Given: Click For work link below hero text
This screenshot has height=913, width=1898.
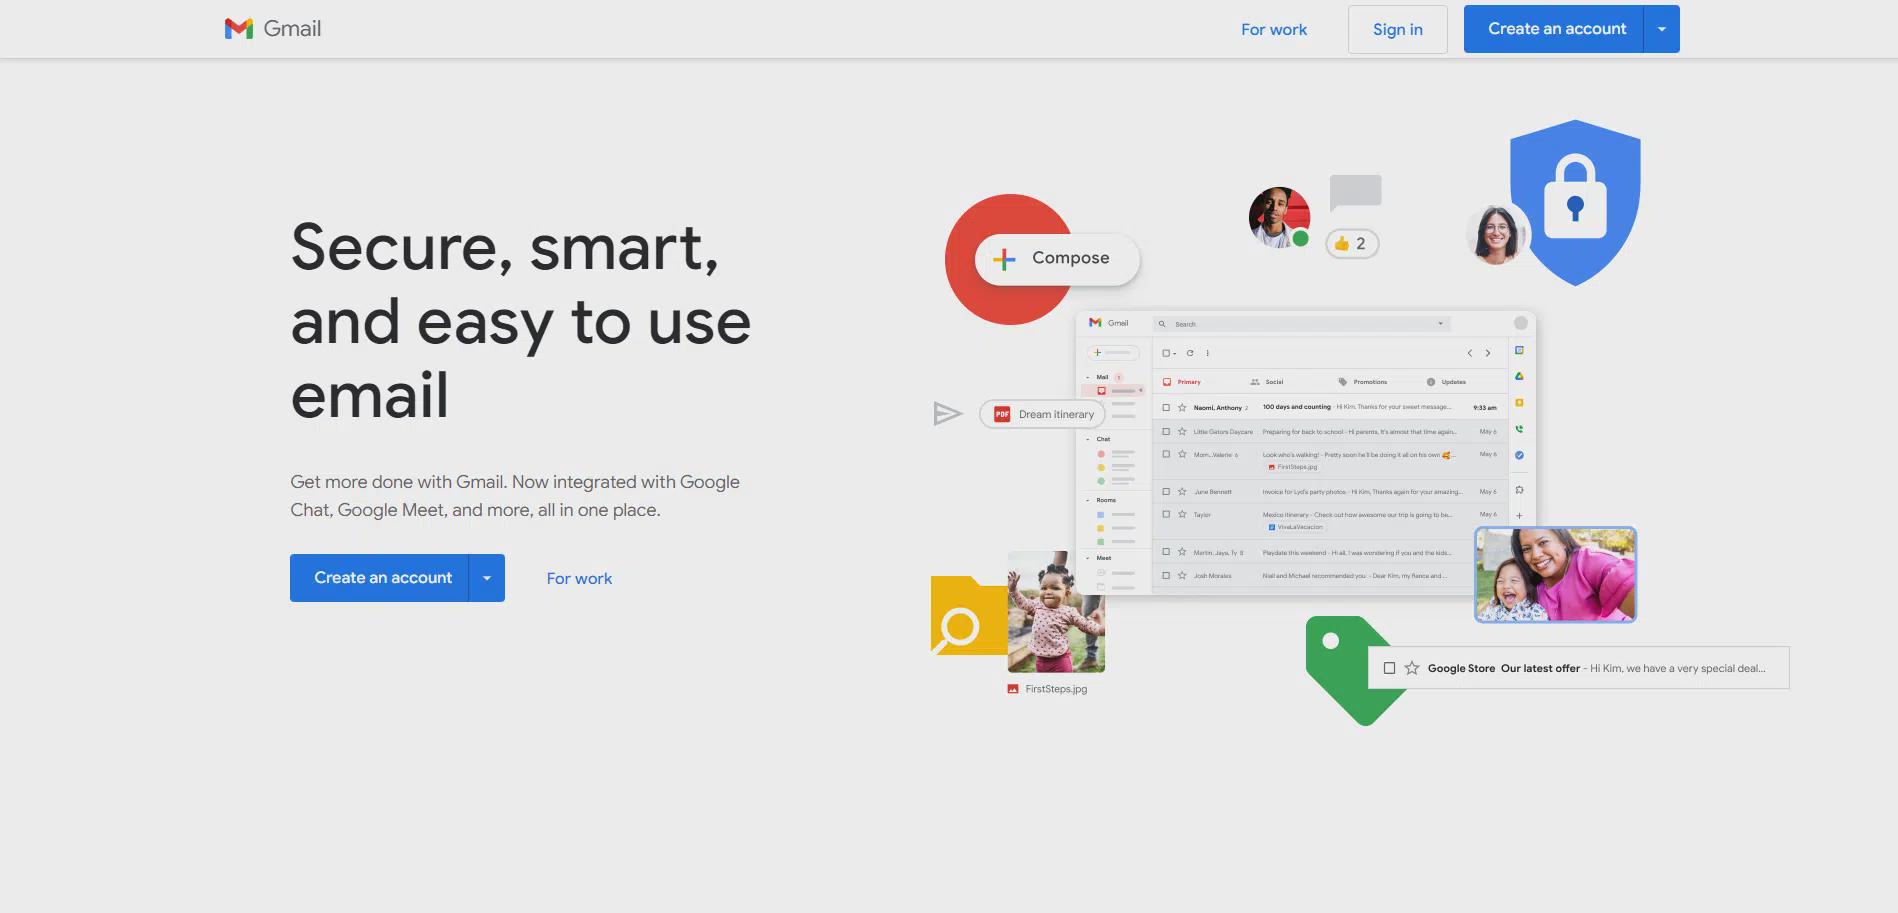Looking at the screenshot, I should point(579,579).
